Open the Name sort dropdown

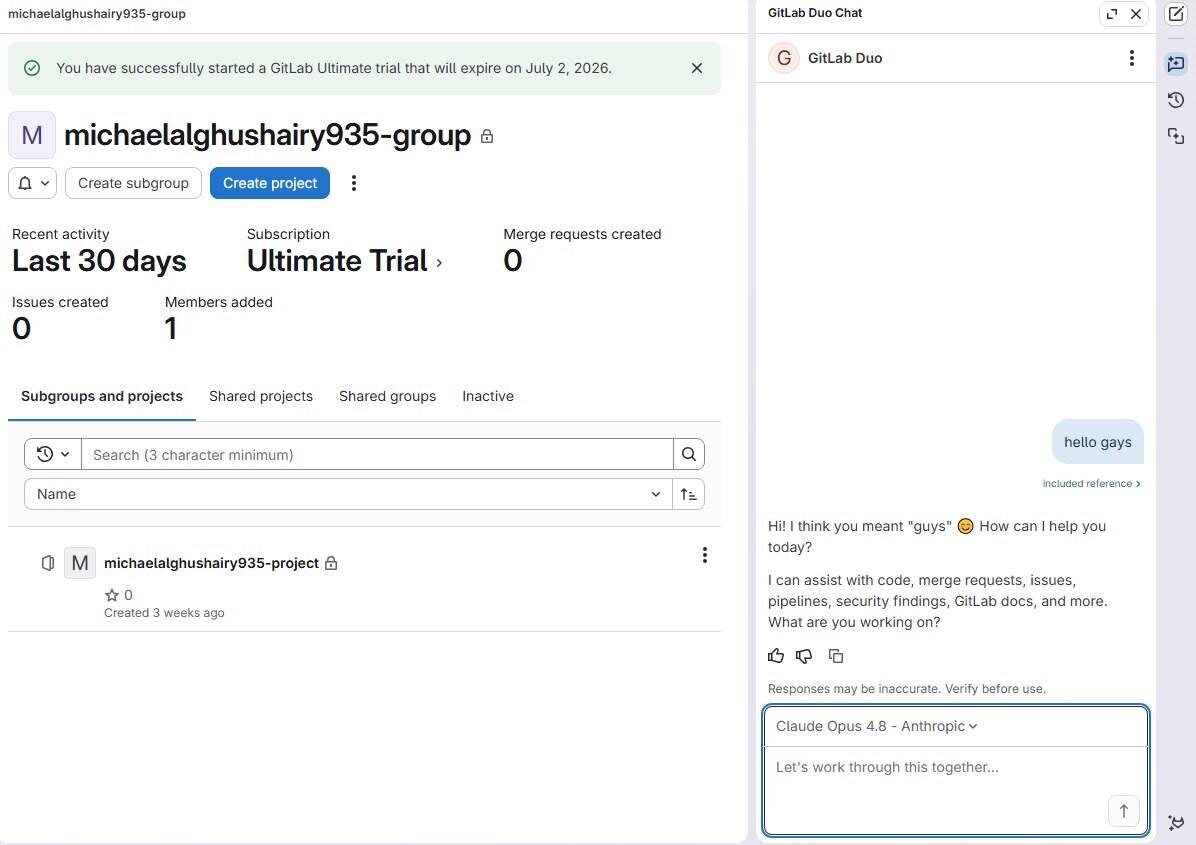click(348, 494)
